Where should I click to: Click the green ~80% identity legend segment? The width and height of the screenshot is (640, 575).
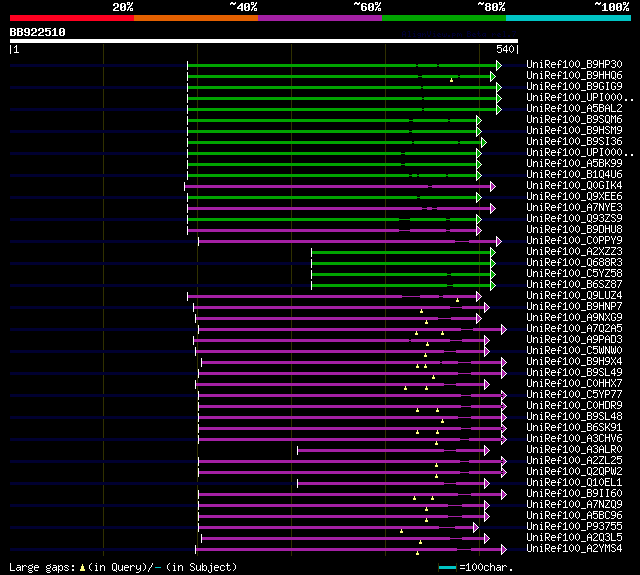coord(444,18)
